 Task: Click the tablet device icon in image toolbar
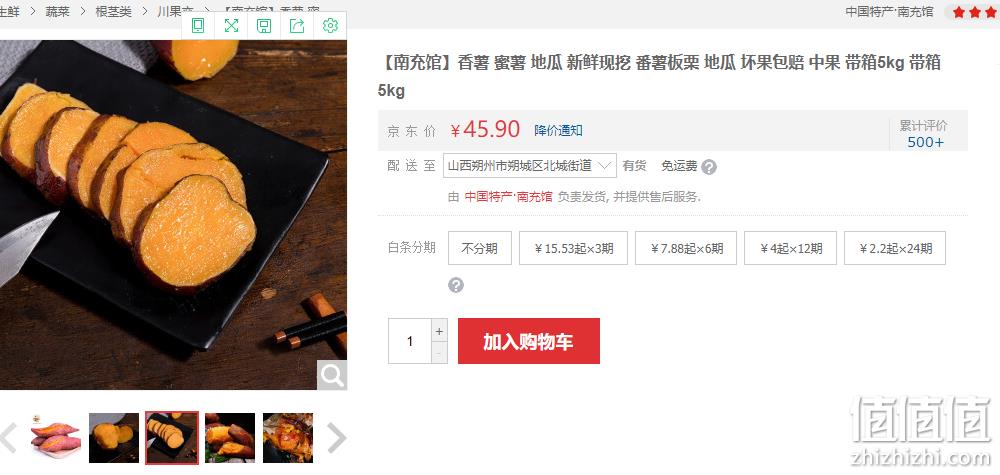click(198, 26)
